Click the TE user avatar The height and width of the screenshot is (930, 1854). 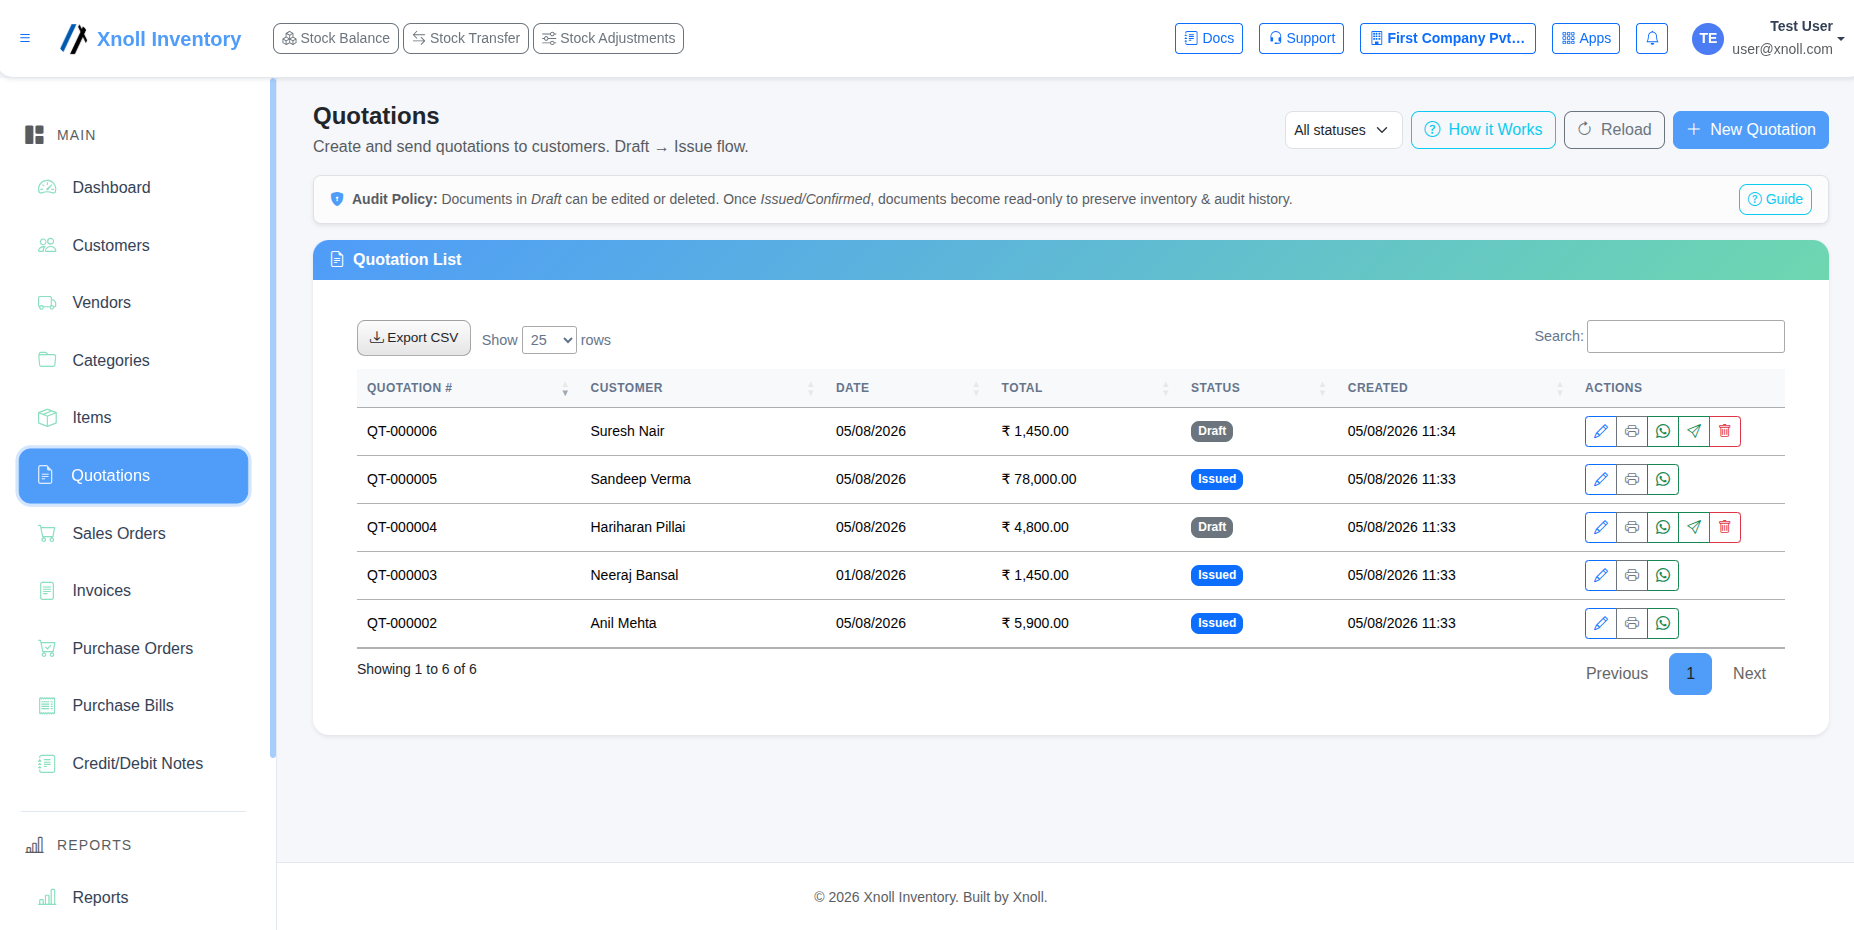coord(1707,38)
